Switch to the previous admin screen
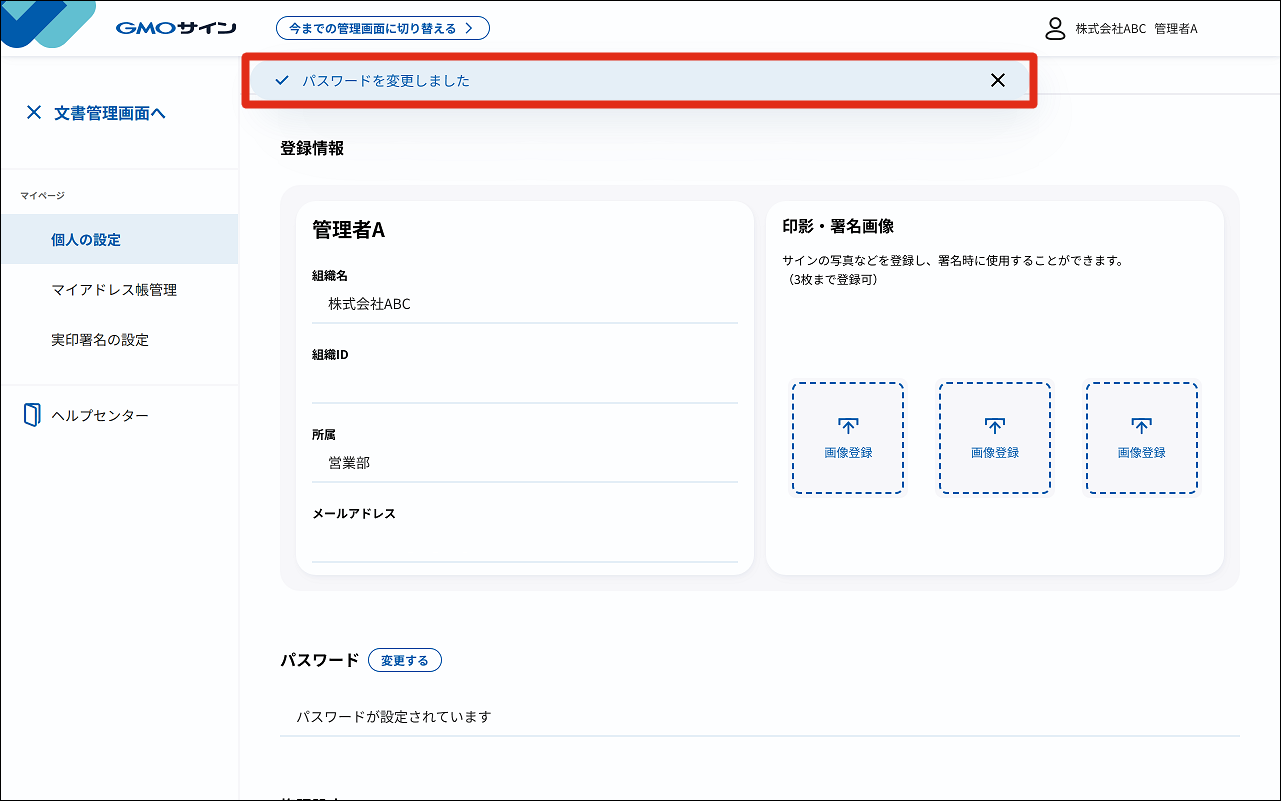This screenshot has height=801, width=1281. click(x=382, y=28)
